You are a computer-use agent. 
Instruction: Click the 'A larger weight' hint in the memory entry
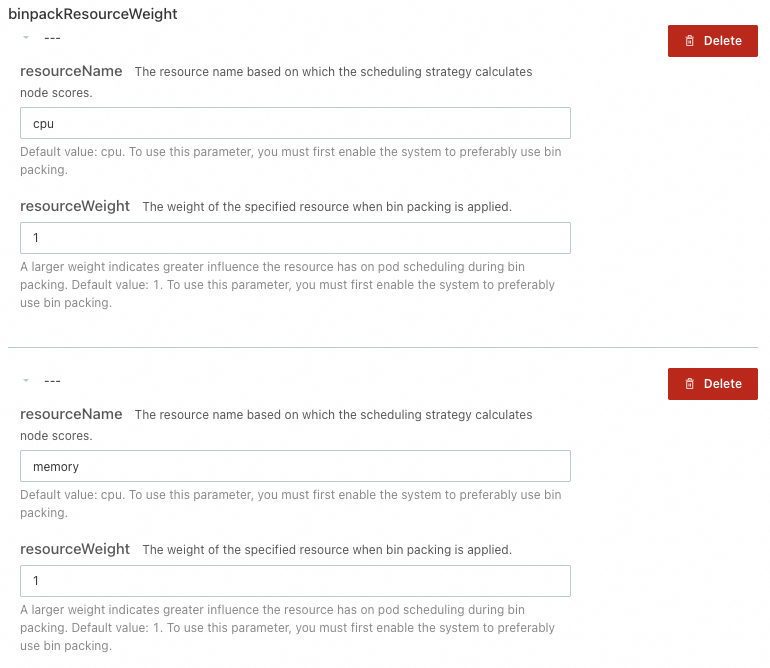point(287,628)
